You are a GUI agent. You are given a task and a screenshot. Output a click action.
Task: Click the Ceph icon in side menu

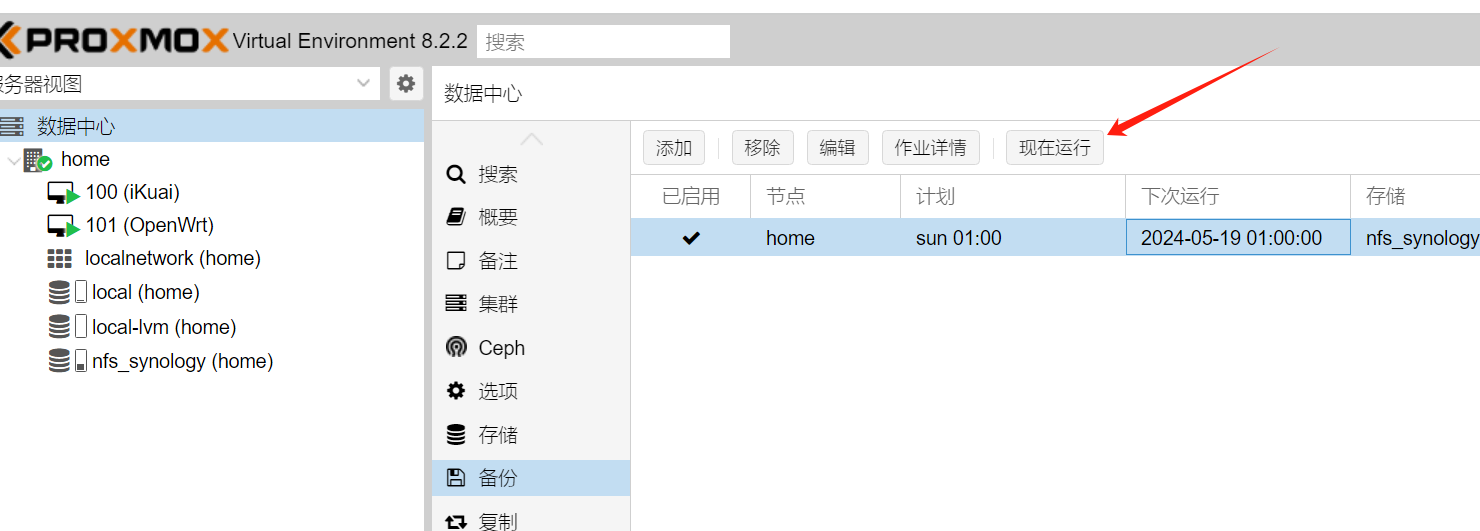(456, 348)
